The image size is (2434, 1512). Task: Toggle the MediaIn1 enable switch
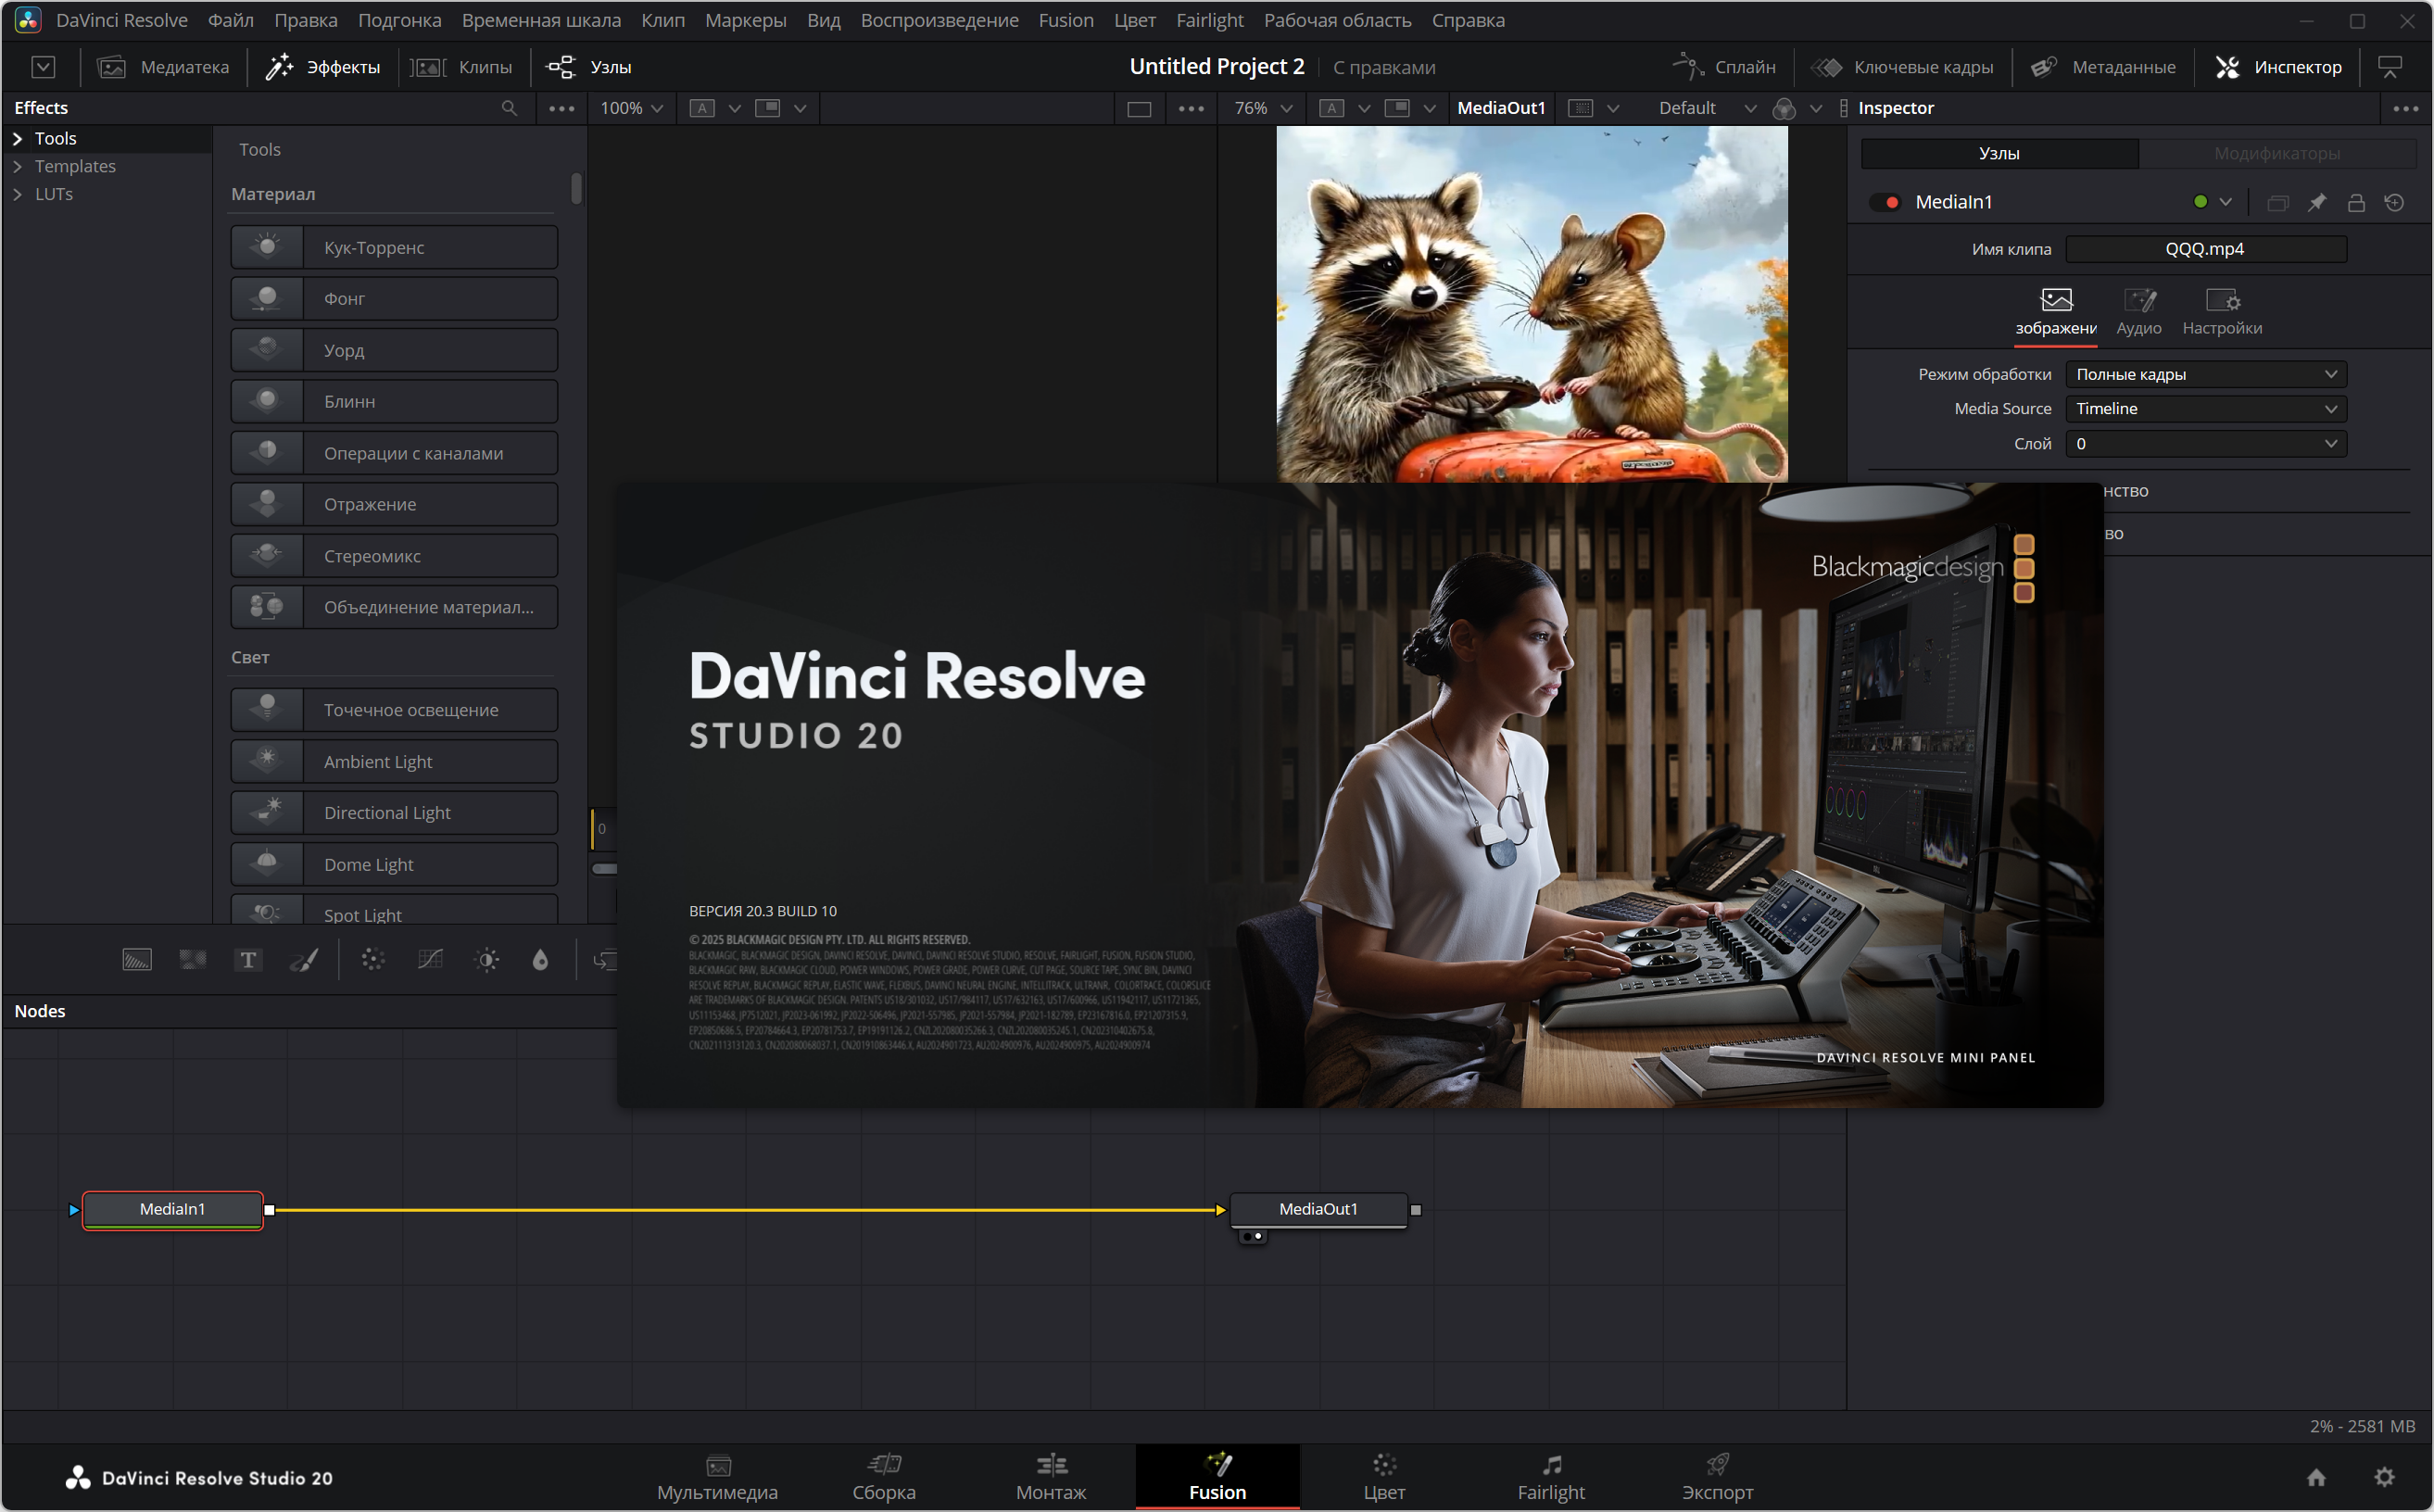pyautogui.click(x=1886, y=202)
